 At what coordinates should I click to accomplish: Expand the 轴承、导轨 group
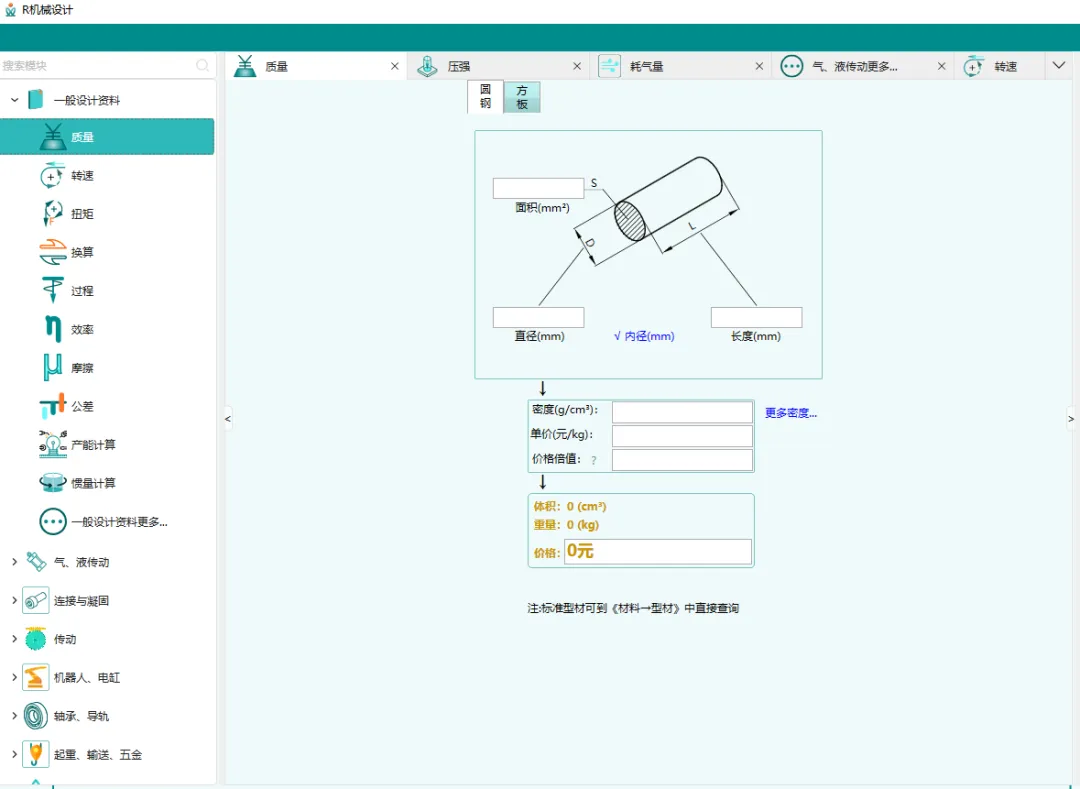(x=14, y=716)
